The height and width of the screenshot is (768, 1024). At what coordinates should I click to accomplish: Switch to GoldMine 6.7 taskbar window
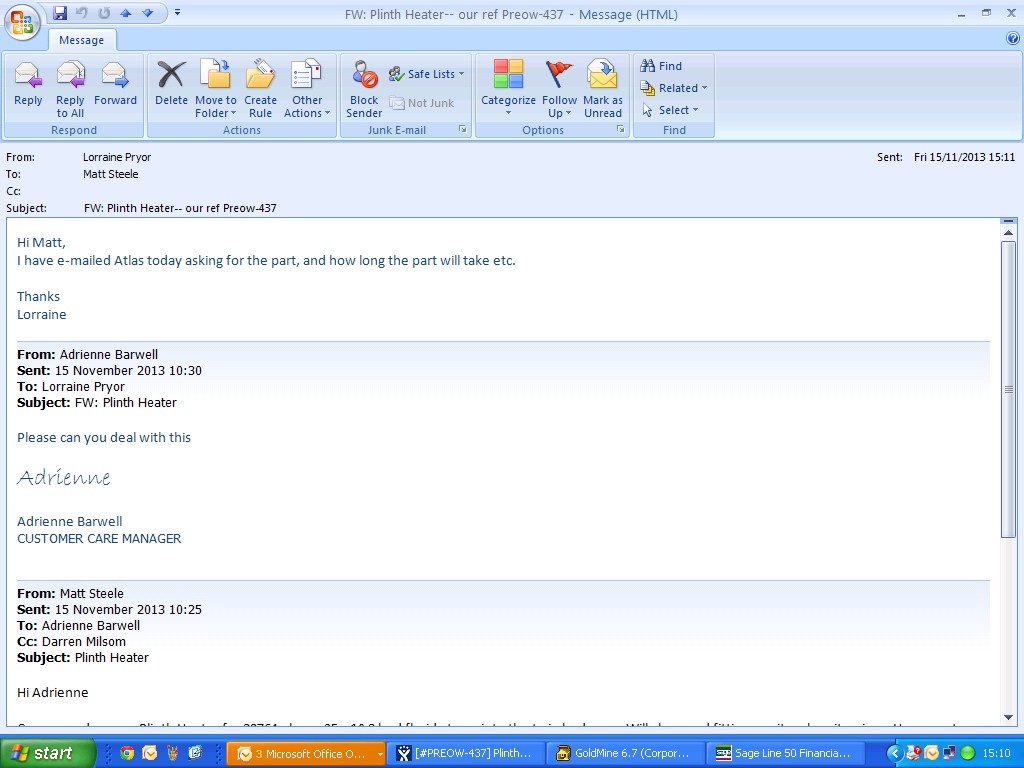[x=626, y=754]
